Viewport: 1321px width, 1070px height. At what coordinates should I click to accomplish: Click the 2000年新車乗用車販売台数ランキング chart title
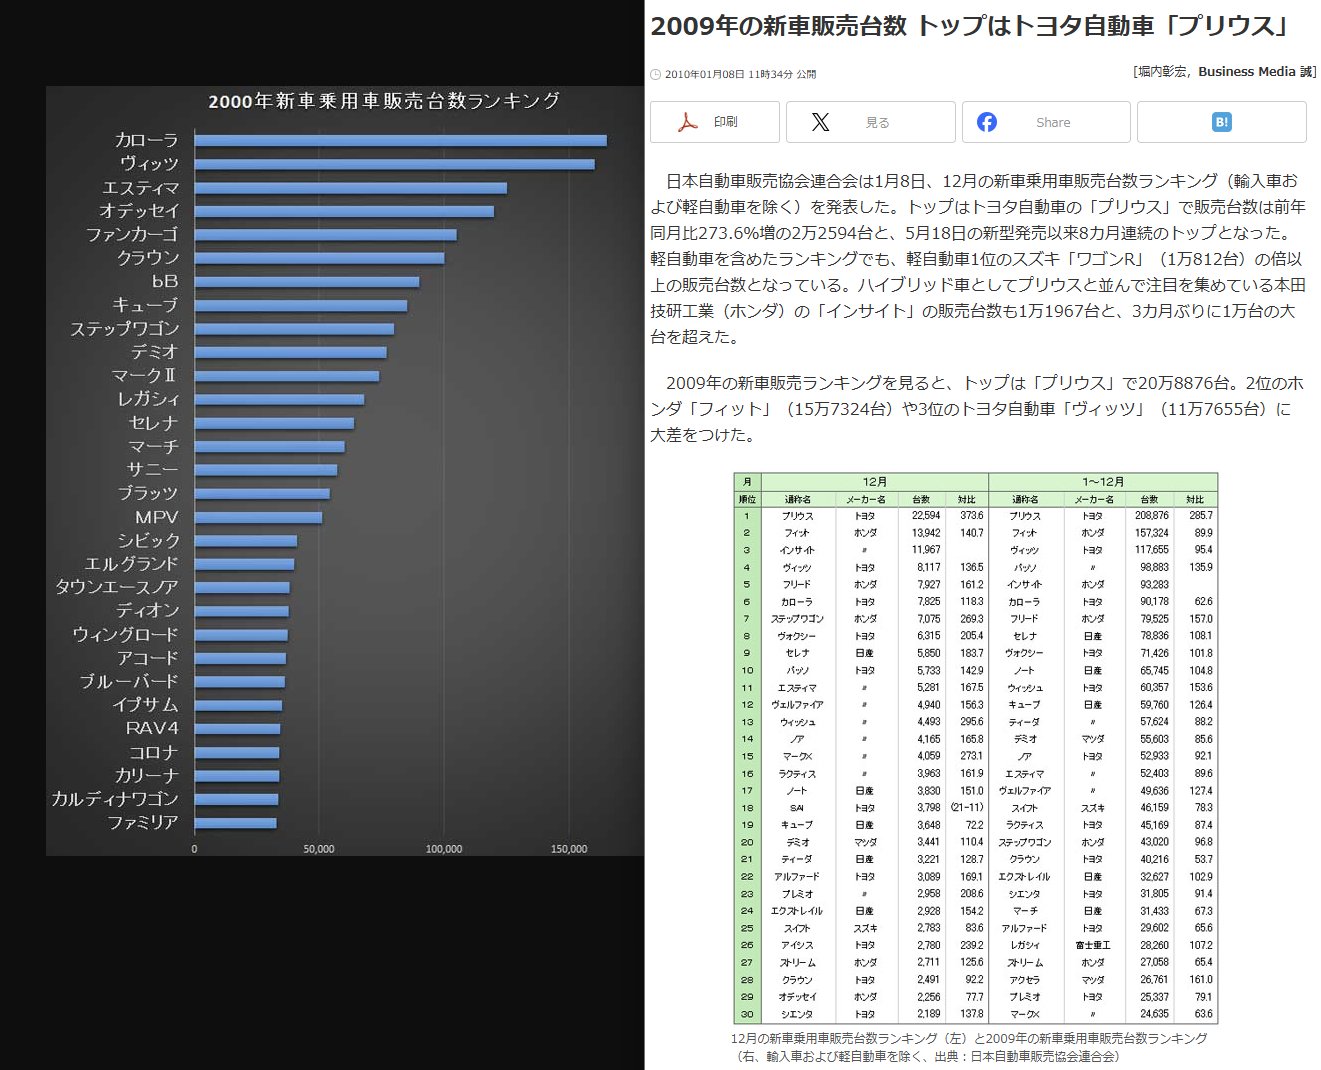point(384,101)
